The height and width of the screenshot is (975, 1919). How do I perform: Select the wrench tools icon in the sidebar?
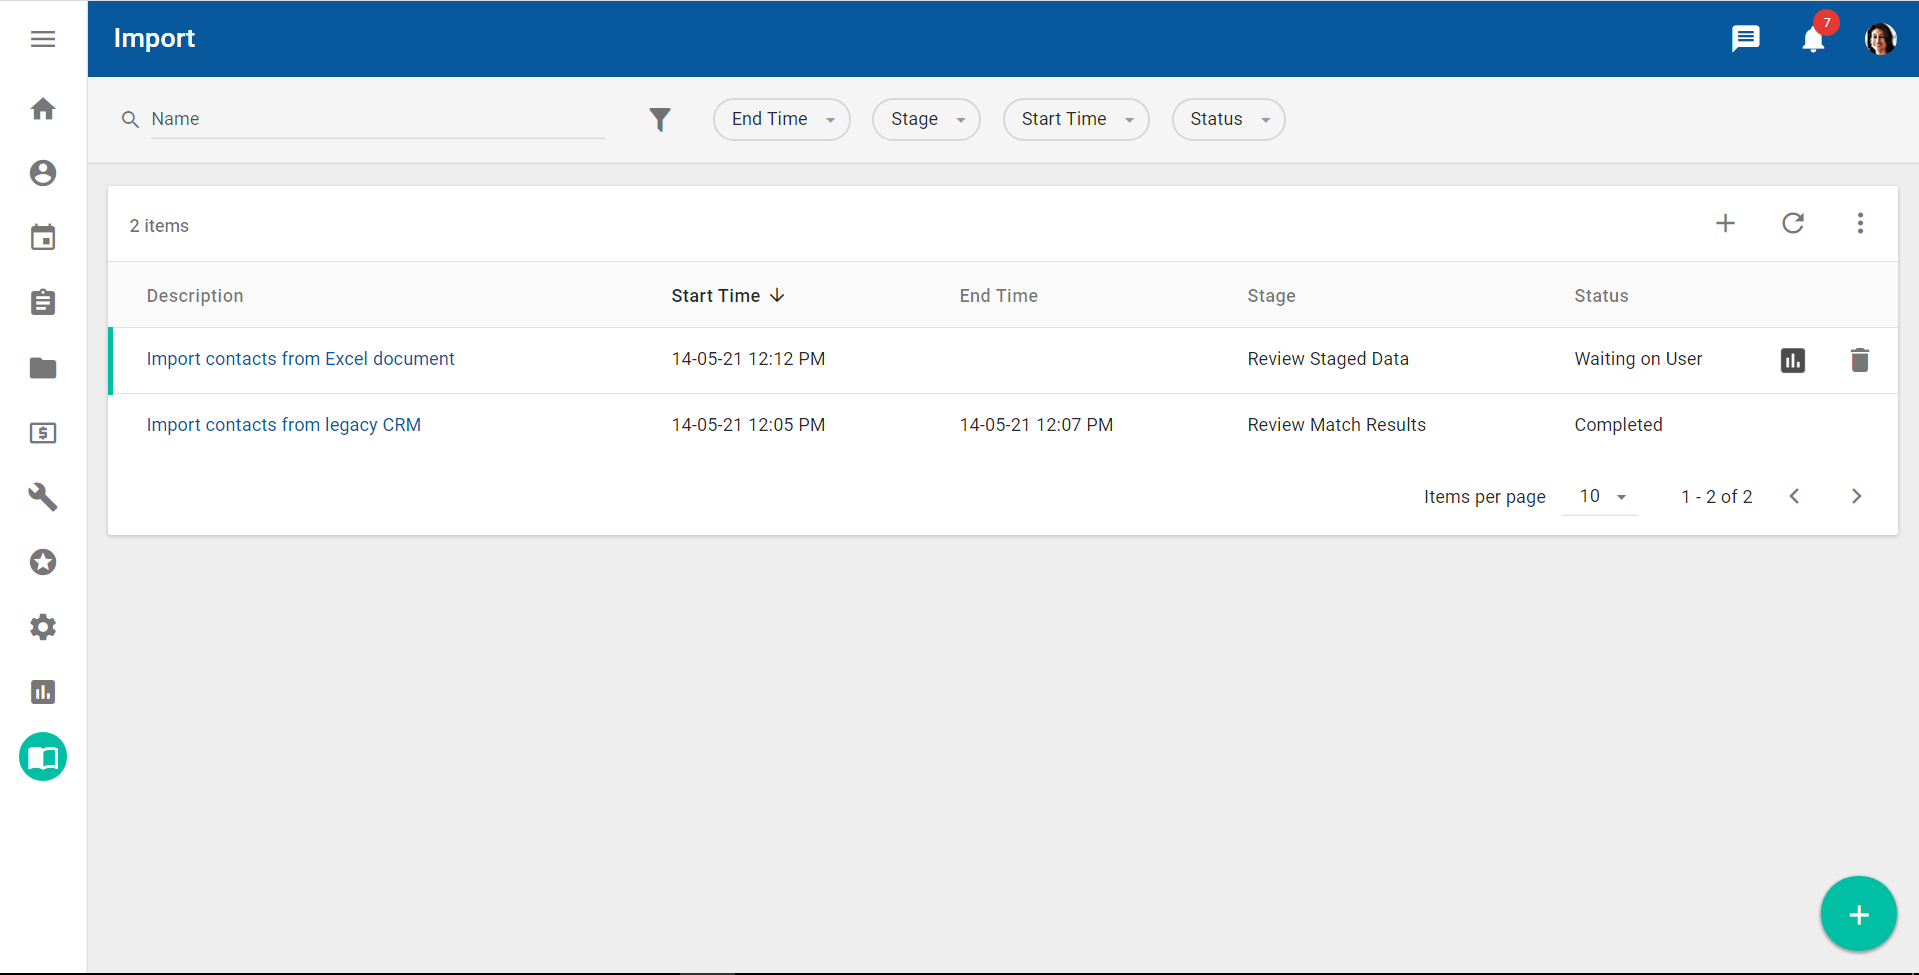pyautogui.click(x=43, y=497)
